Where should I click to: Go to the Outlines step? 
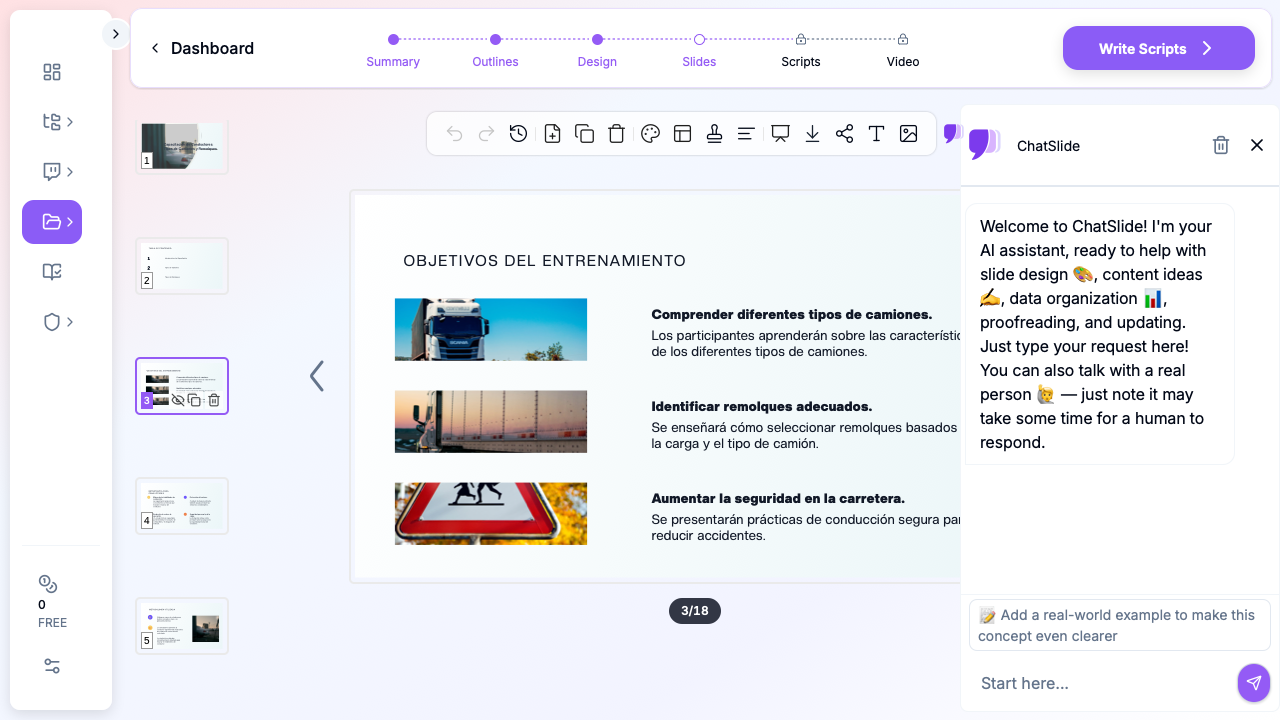495,49
